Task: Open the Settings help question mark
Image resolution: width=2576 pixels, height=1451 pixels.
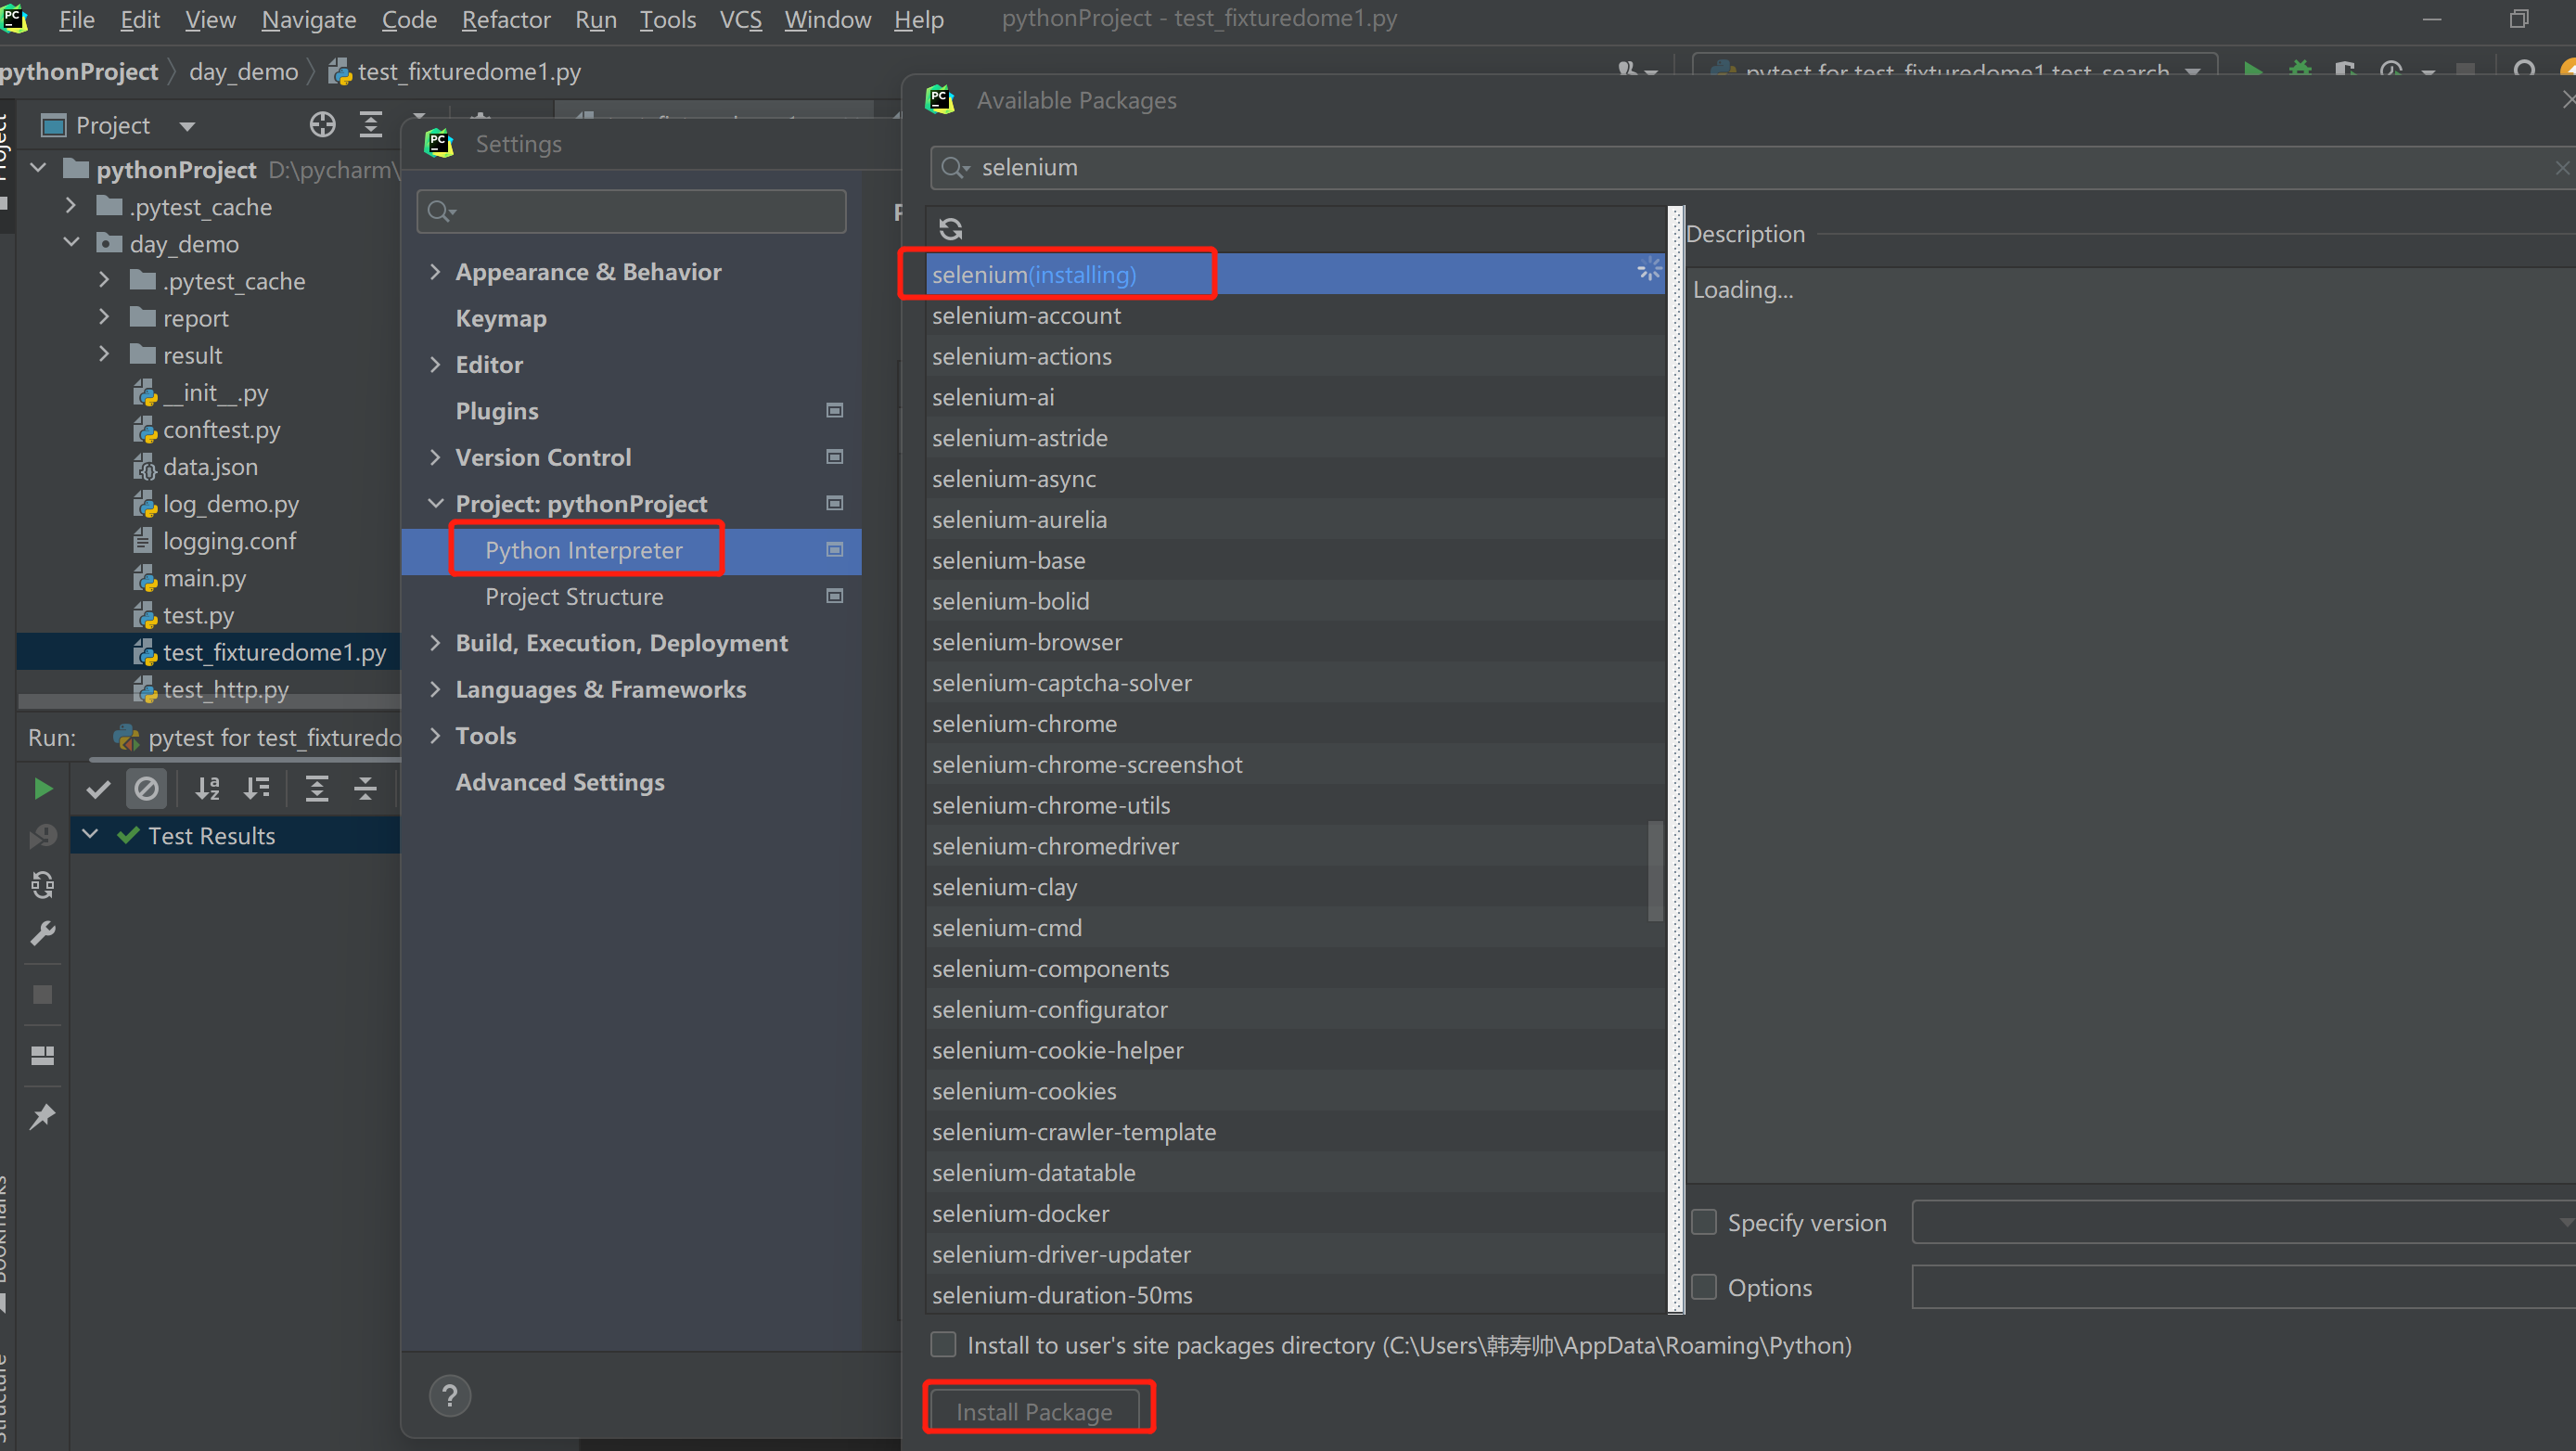Action: [x=450, y=1396]
